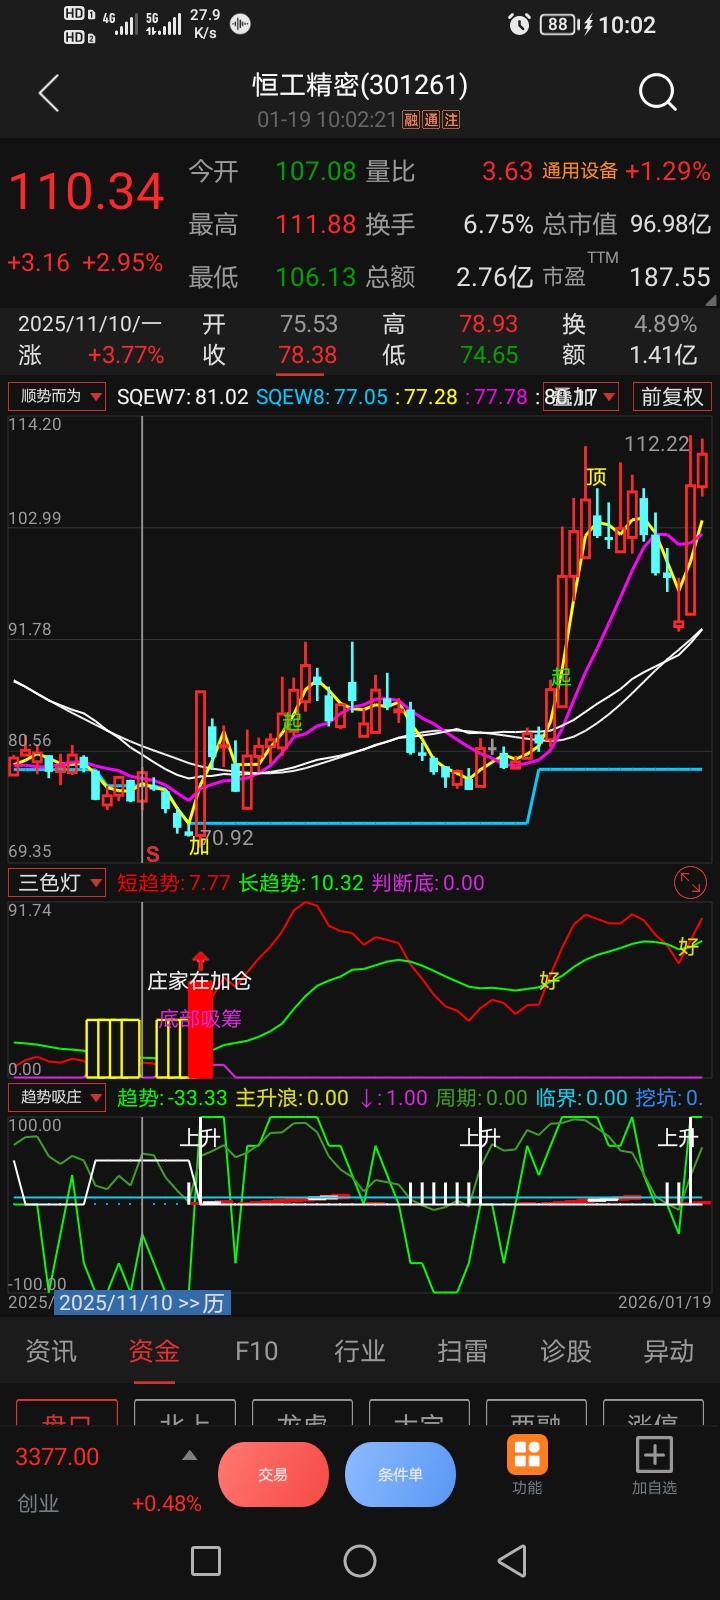The height and width of the screenshot is (1600, 720).
Task: Switch to the F10 tab
Action: pos(256,1352)
